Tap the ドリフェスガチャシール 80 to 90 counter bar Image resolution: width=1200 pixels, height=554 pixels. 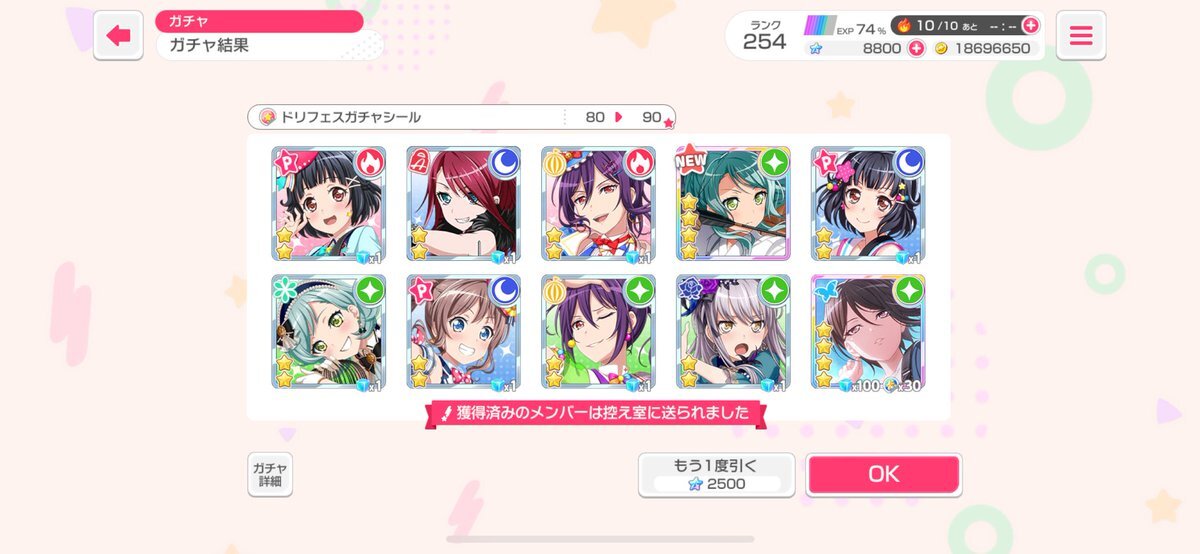pyautogui.click(x=461, y=117)
